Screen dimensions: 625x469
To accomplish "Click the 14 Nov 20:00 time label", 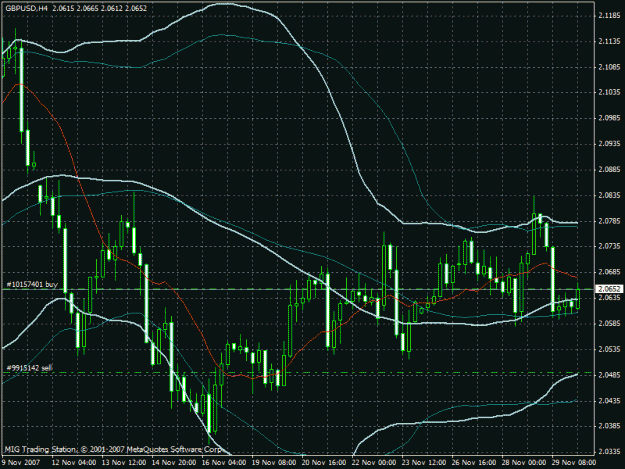I will 174,462.
